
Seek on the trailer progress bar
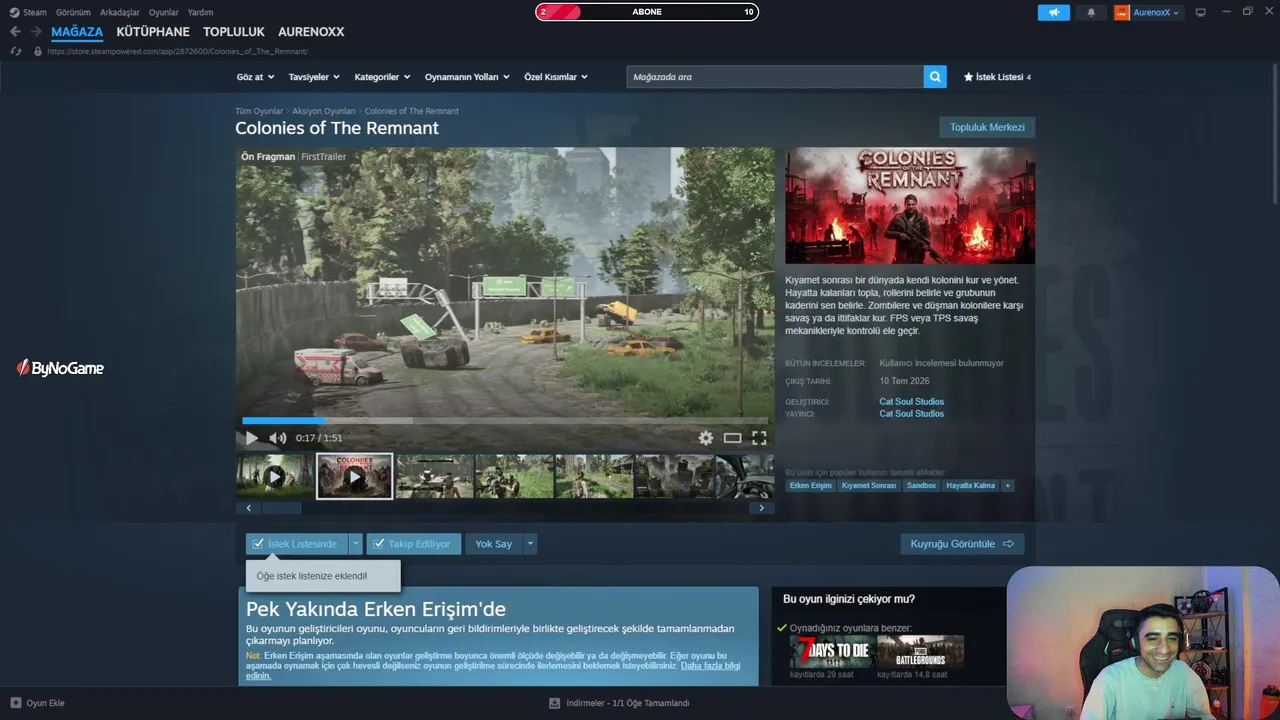tap(505, 421)
